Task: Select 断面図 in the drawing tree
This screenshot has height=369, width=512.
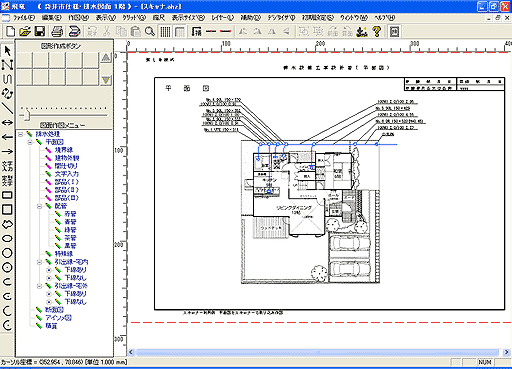Action: 54,310
